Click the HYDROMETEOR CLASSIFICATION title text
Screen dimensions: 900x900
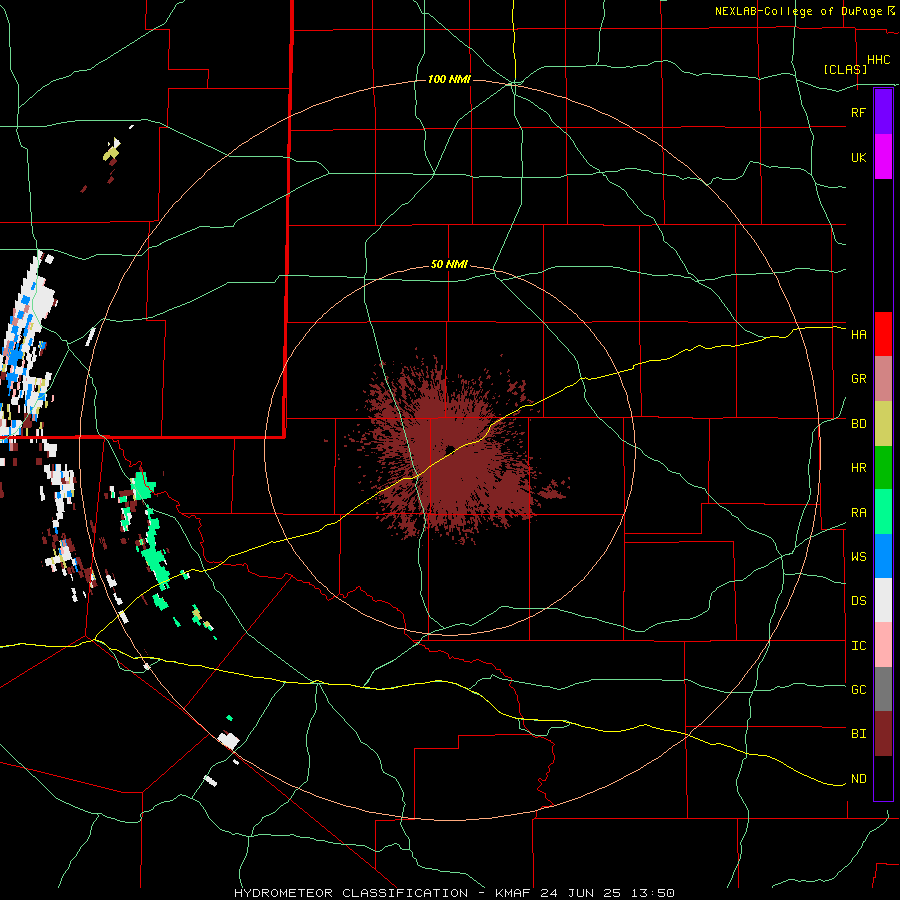(x=351, y=893)
